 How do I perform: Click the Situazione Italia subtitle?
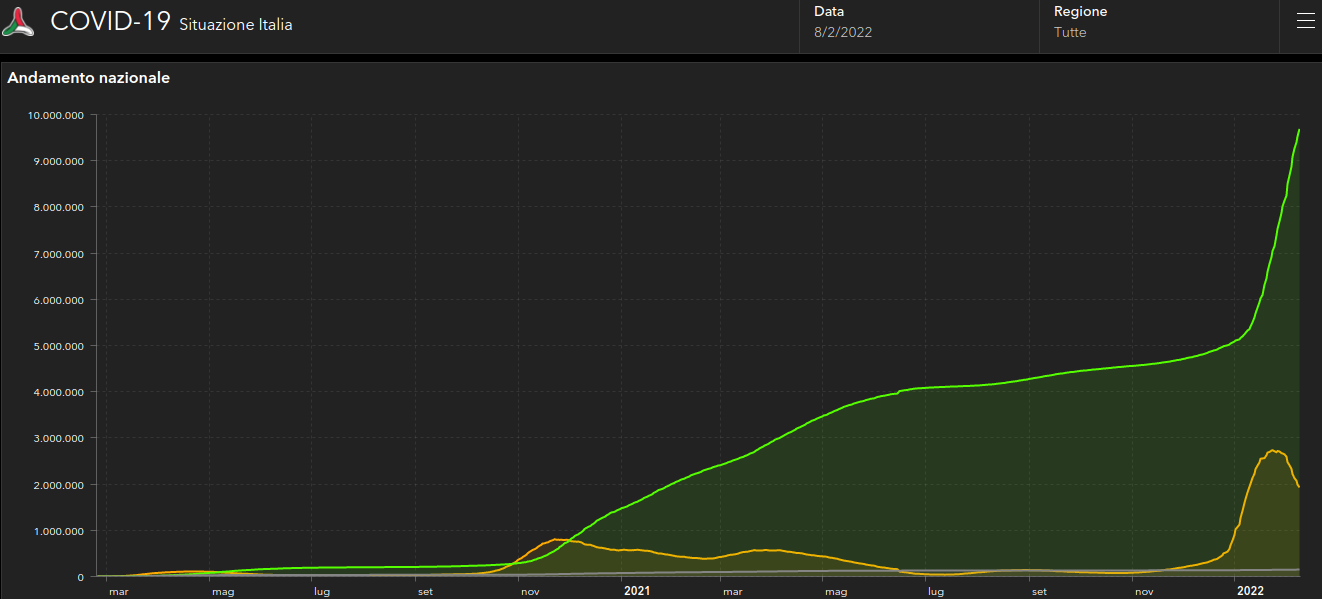click(236, 25)
